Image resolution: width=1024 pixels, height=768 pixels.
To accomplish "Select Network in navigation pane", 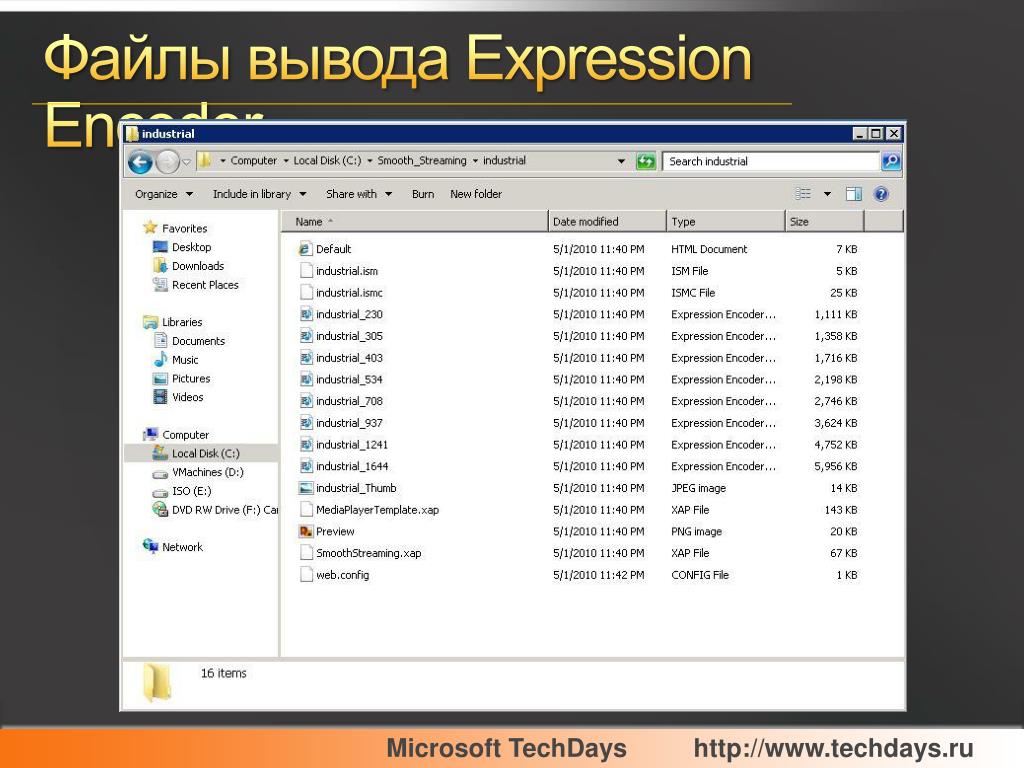I will (182, 547).
